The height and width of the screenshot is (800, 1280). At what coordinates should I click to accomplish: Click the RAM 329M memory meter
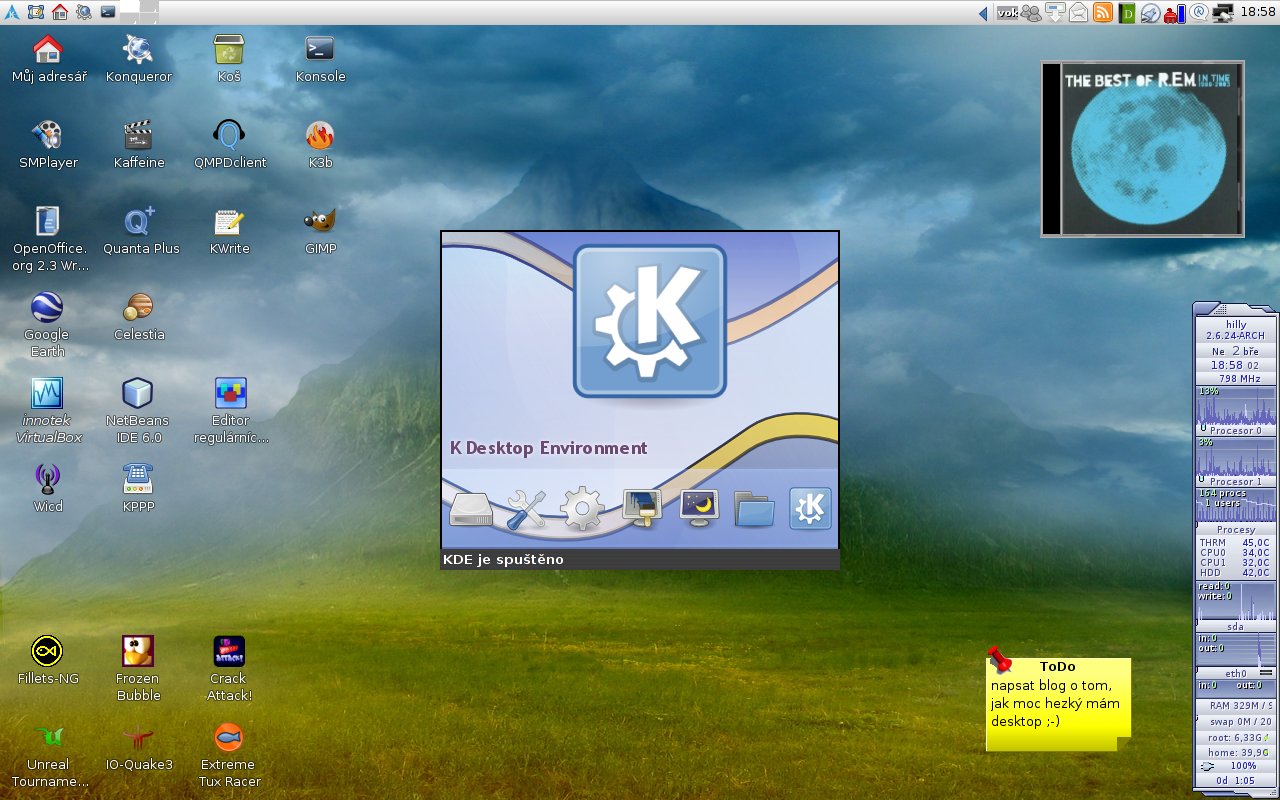click(1237, 706)
